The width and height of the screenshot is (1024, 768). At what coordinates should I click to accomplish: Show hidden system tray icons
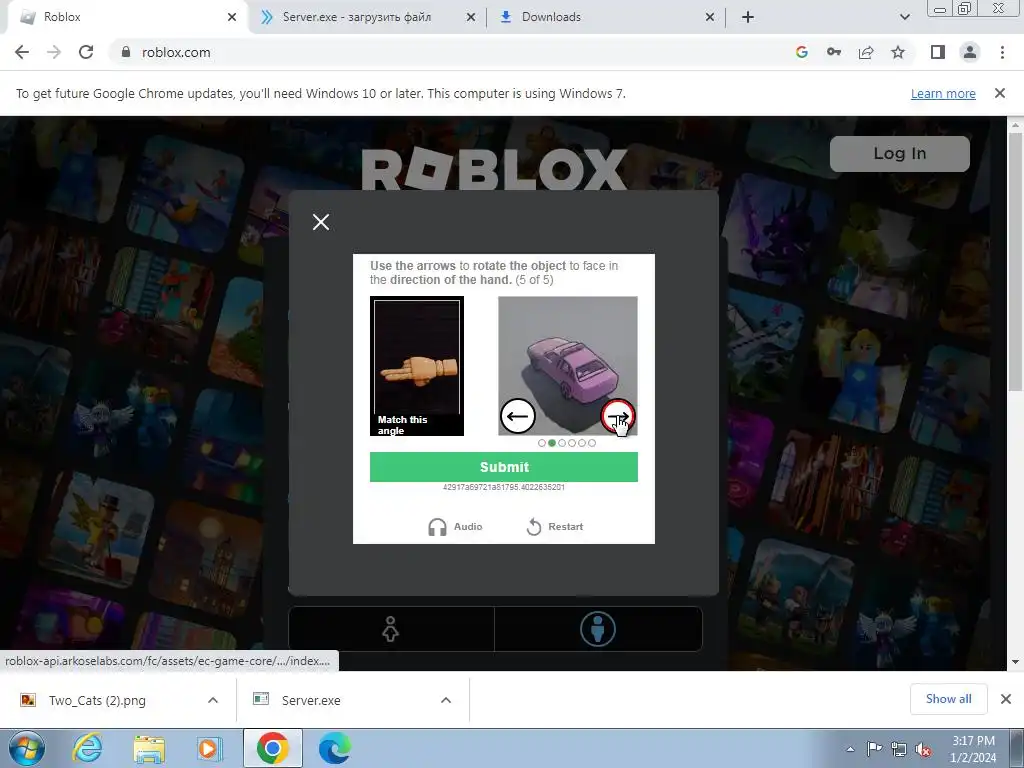(x=850, y=749)
